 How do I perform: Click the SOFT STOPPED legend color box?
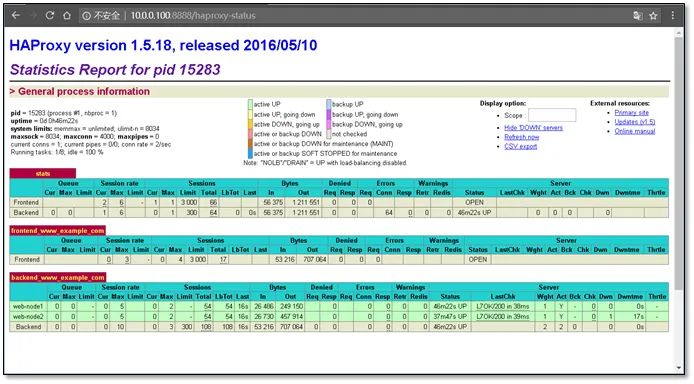pyautogui.click(x=250, y=154)
